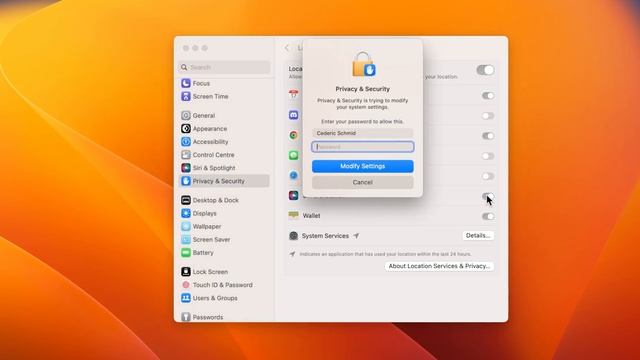Viewport: 640px width, 360px height.
Task: Click the Screen Saver sidebar icon
Action: pyautogui.click(x=186, y=239)
